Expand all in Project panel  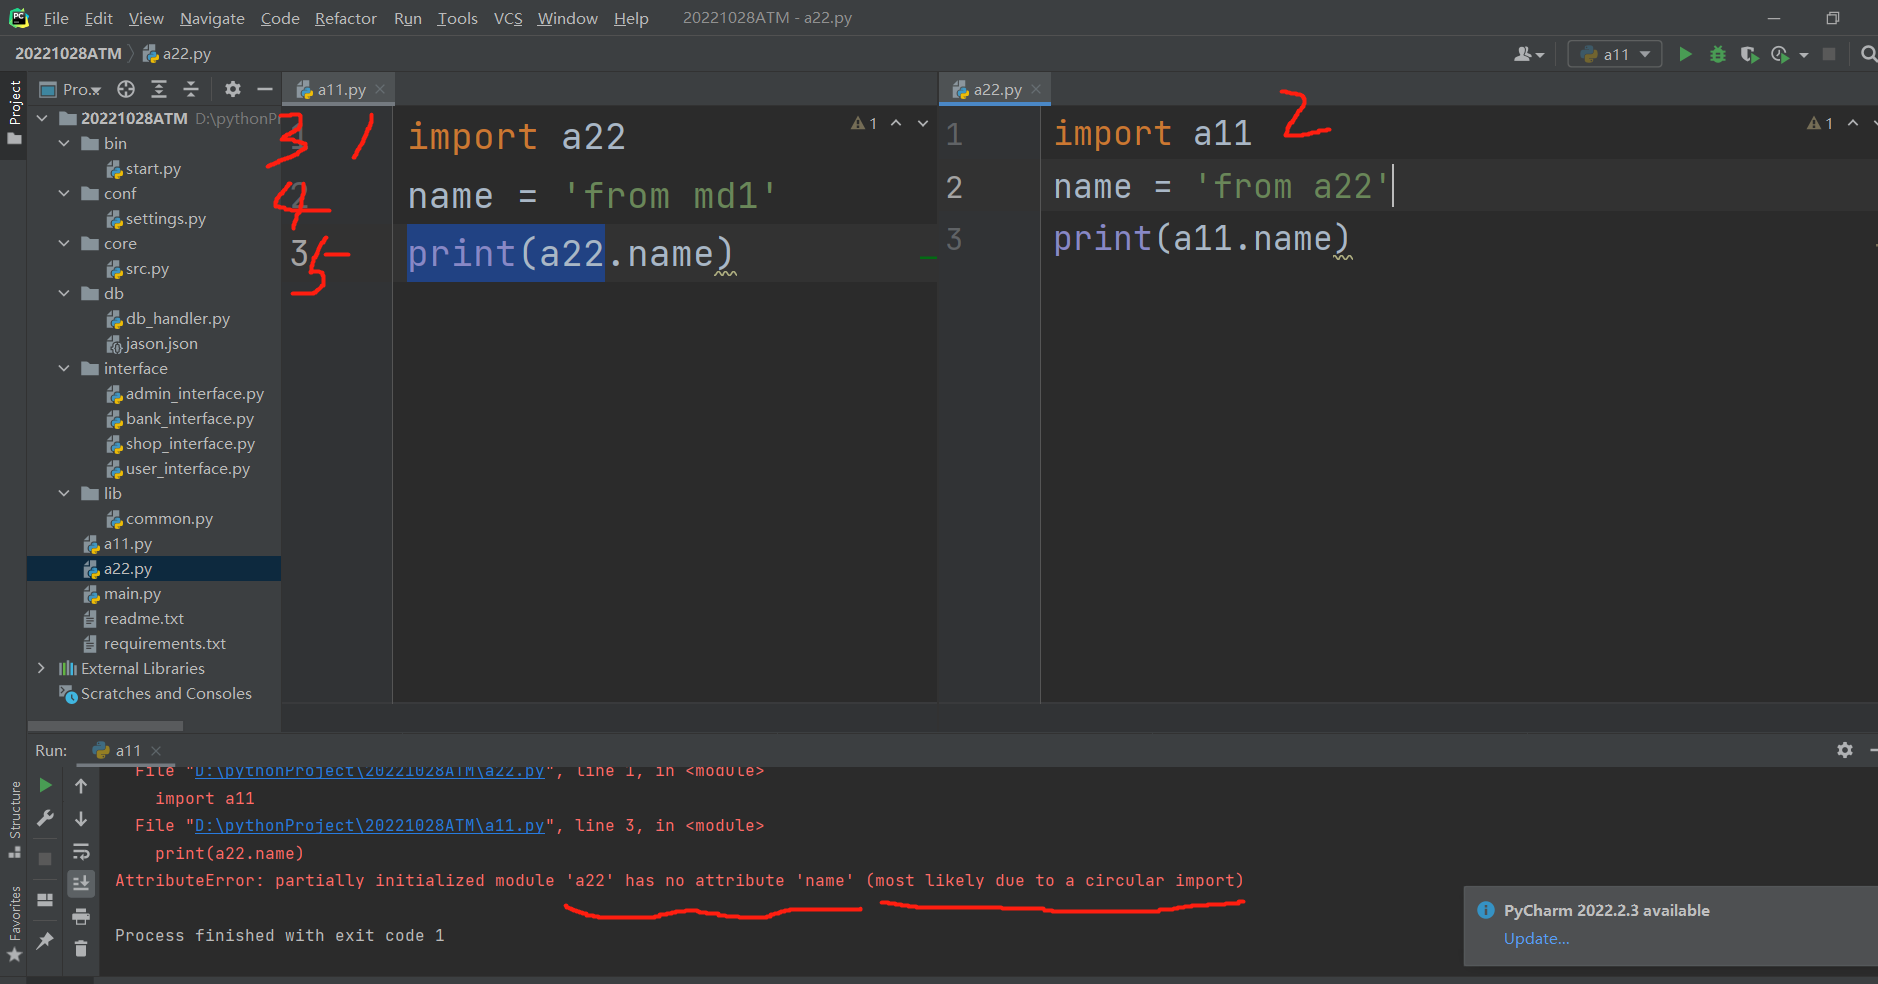click(x=159, y=89)
